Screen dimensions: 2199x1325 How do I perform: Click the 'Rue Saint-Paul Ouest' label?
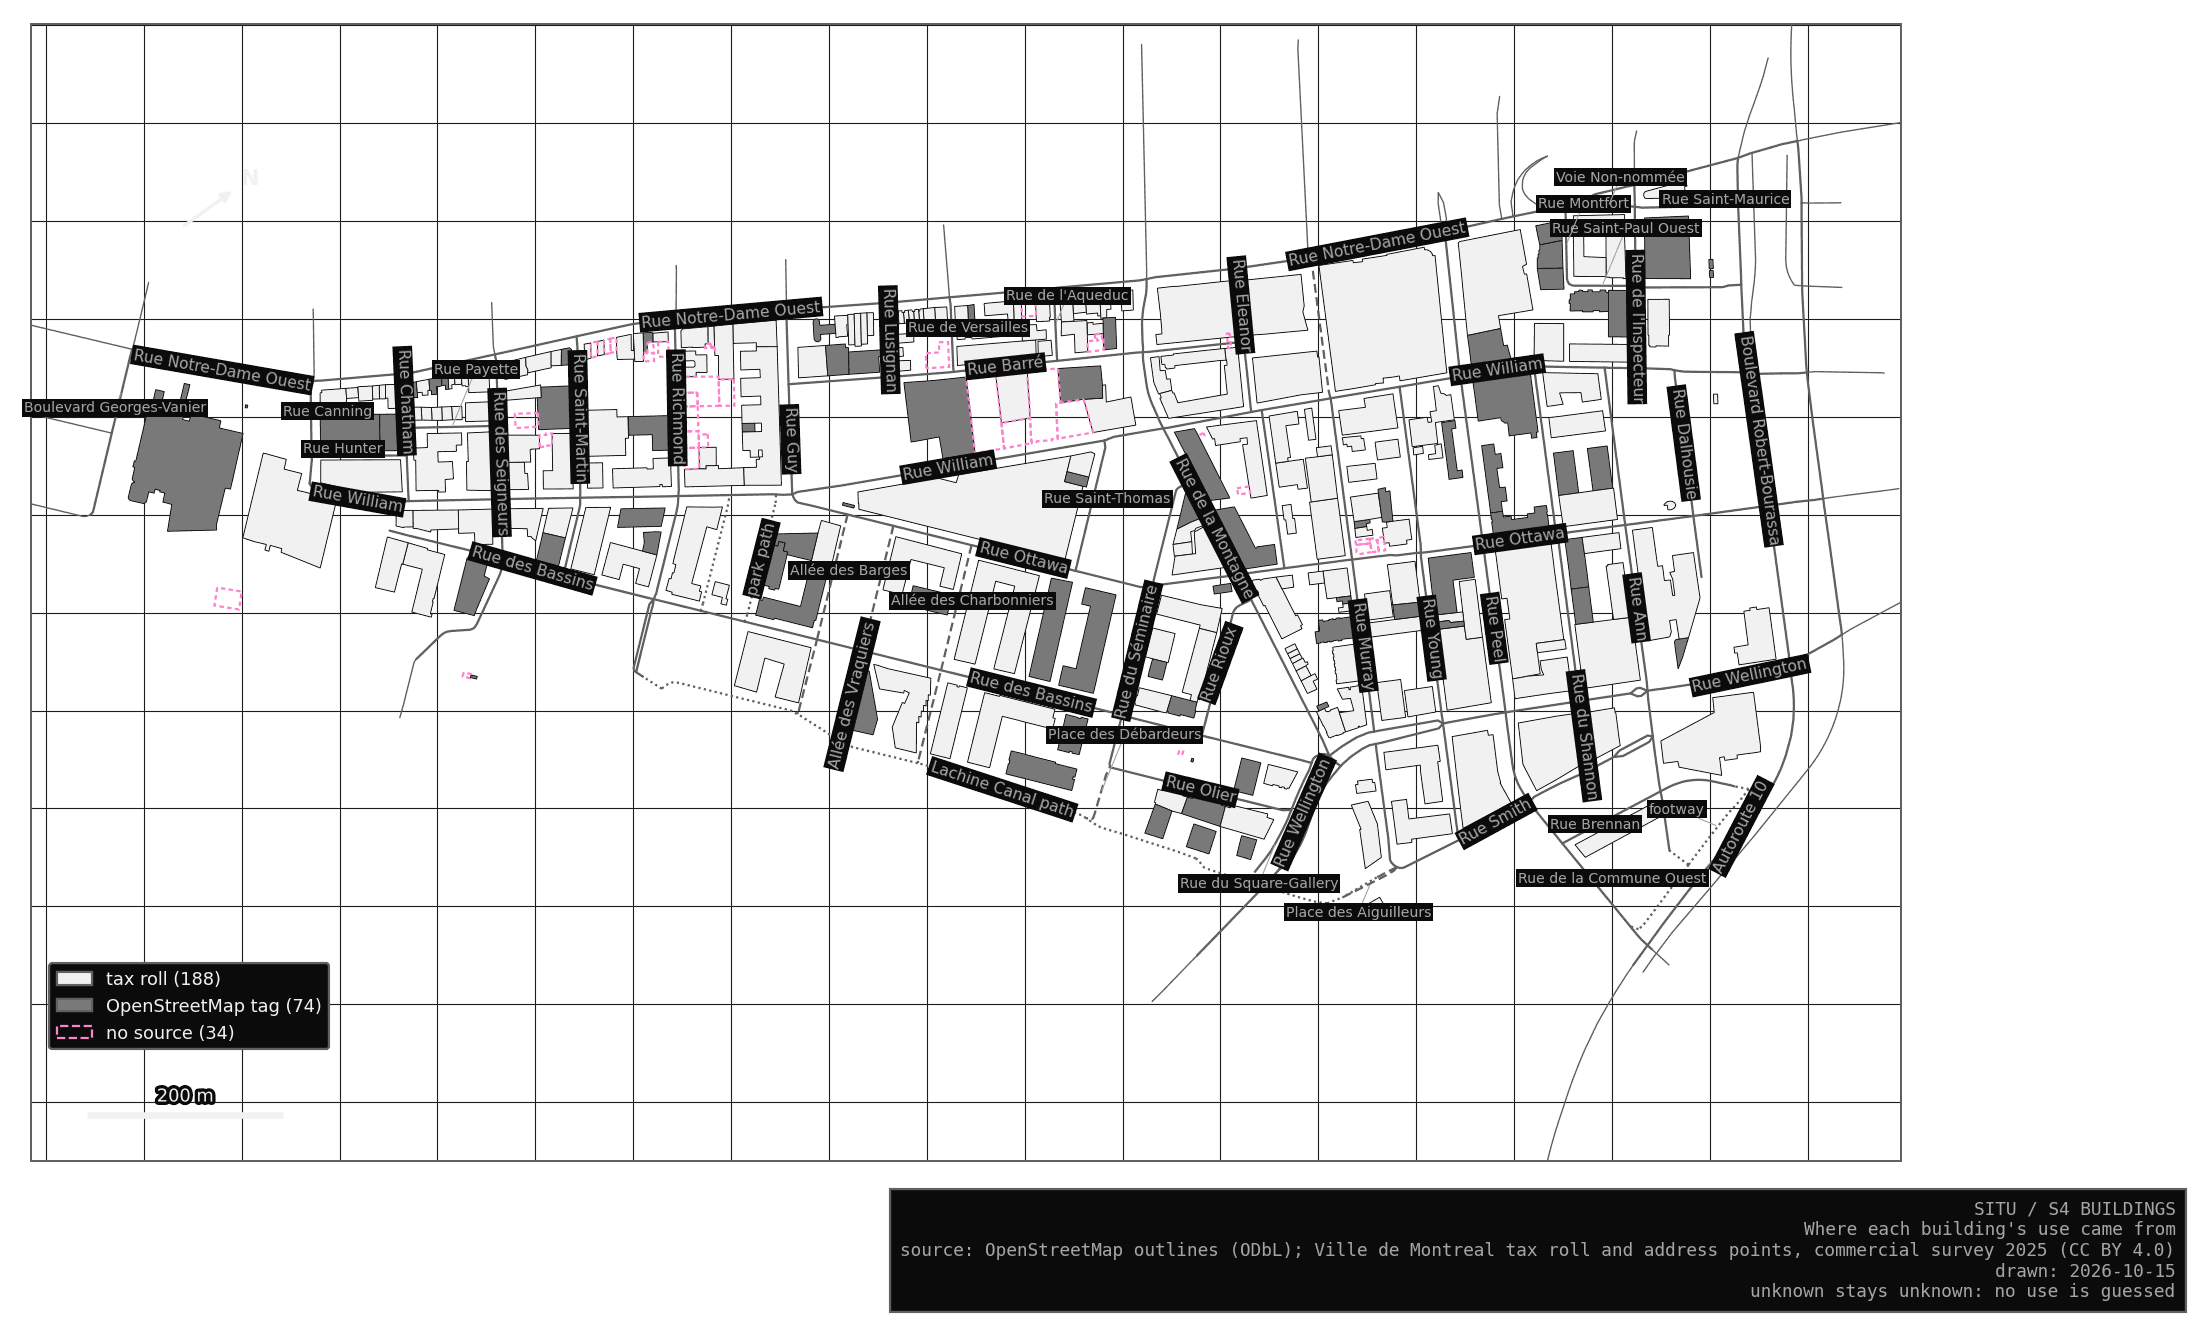point(1626,229)
